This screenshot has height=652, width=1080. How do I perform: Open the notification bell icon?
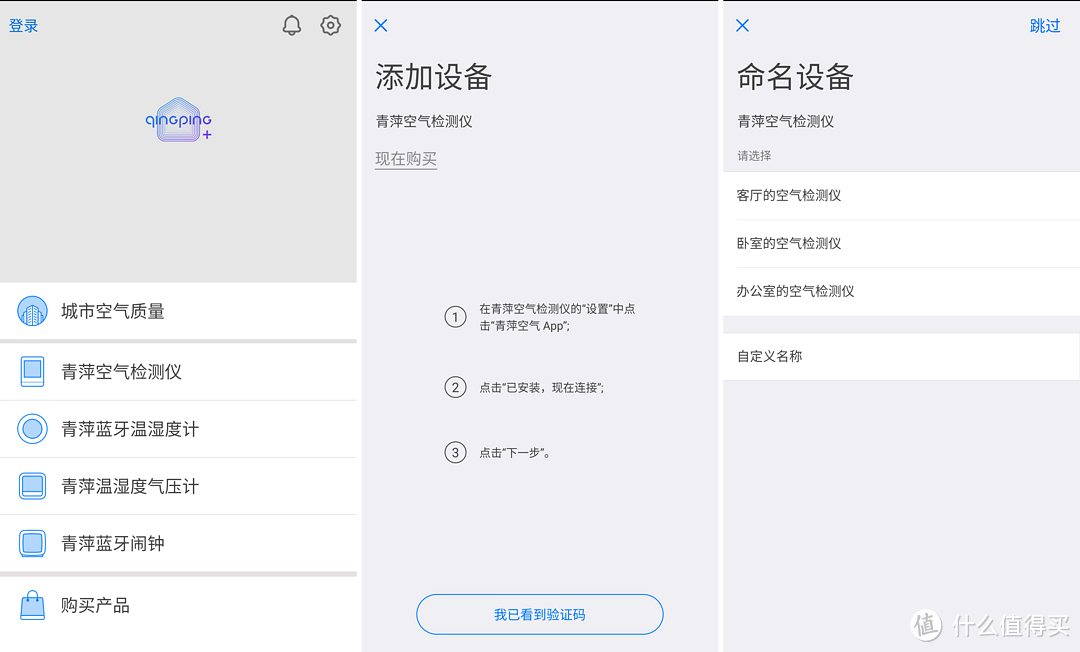coord(292,25)
